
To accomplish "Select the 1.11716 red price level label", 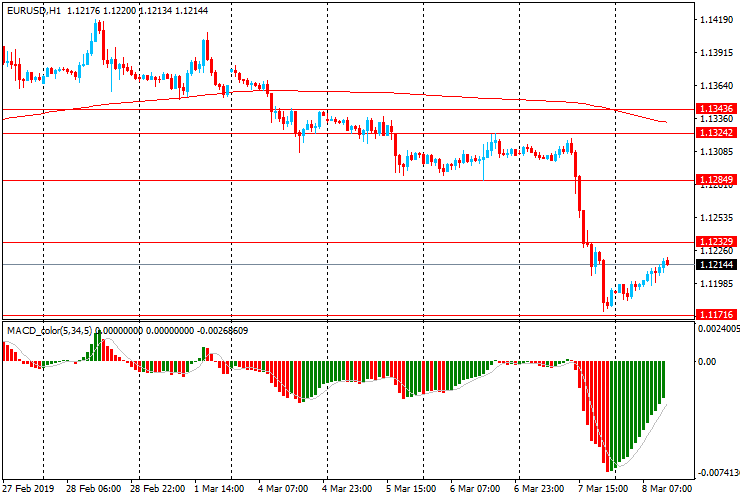I will click(x=716, y=314).
